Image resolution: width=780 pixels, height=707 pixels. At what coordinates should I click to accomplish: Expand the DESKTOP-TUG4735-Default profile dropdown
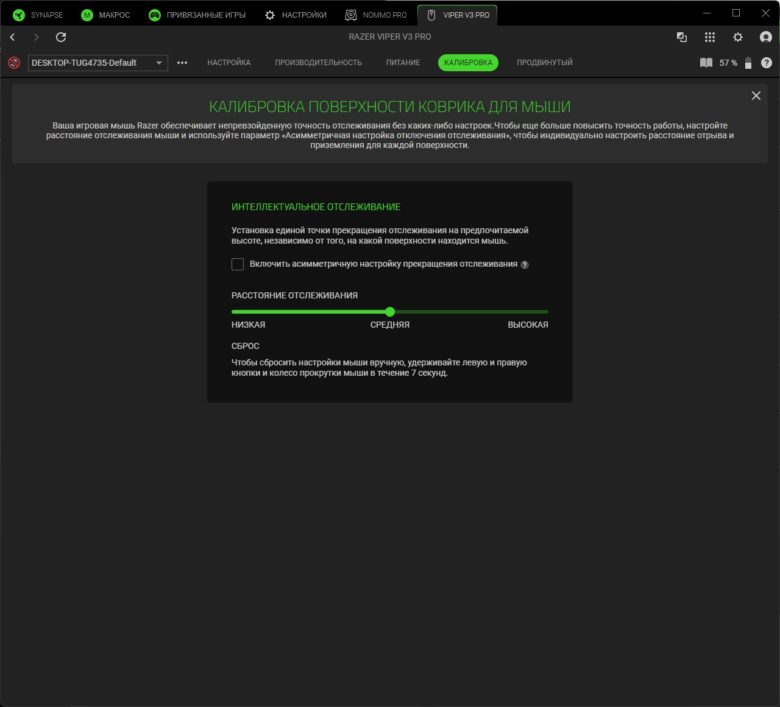(98, 63)
